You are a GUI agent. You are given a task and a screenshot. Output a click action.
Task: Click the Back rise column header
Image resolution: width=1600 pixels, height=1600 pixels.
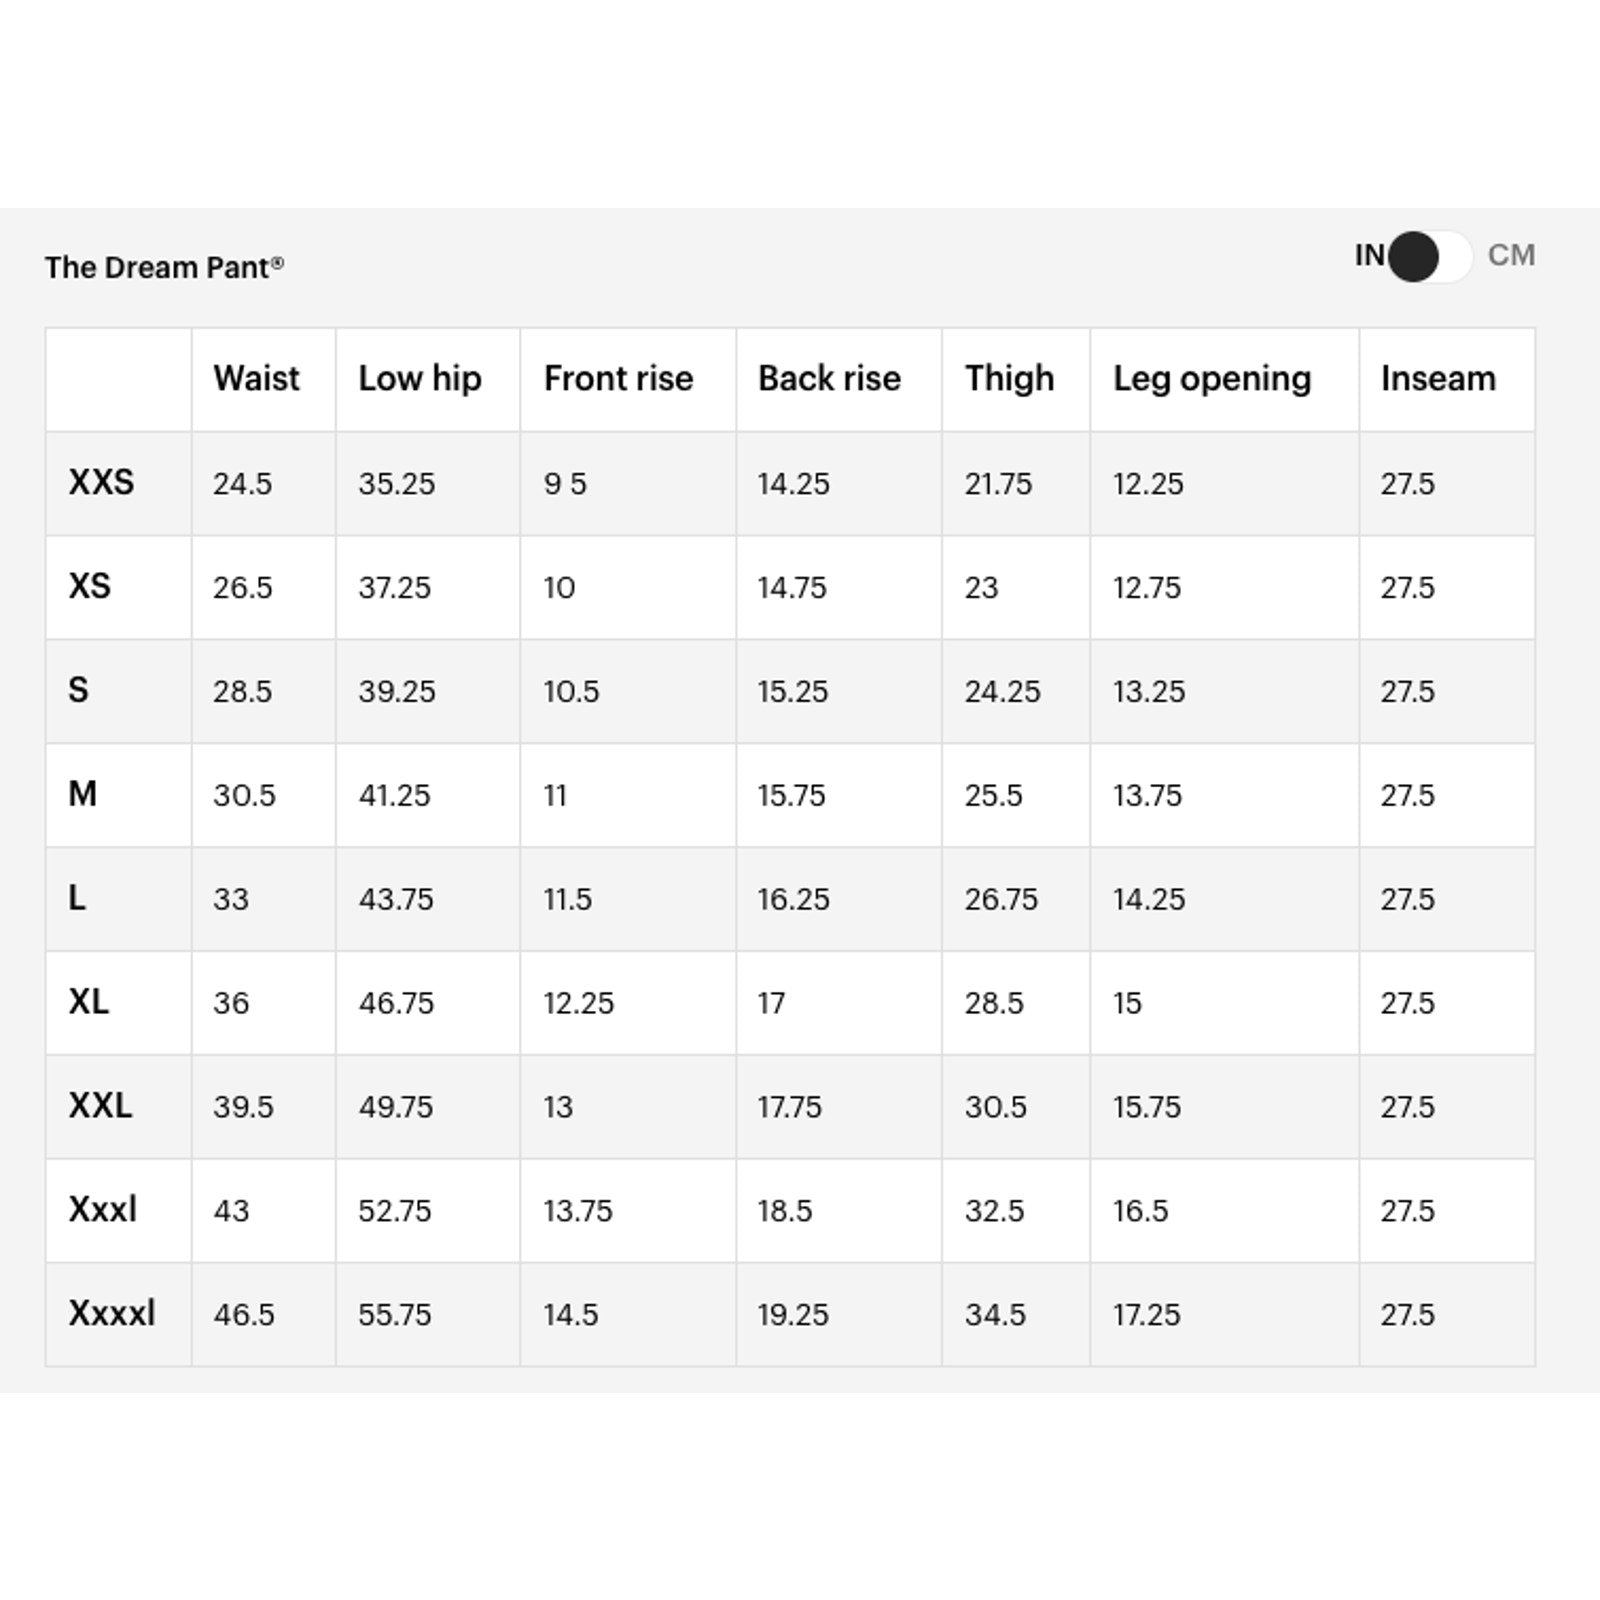[x=829, y=379]
